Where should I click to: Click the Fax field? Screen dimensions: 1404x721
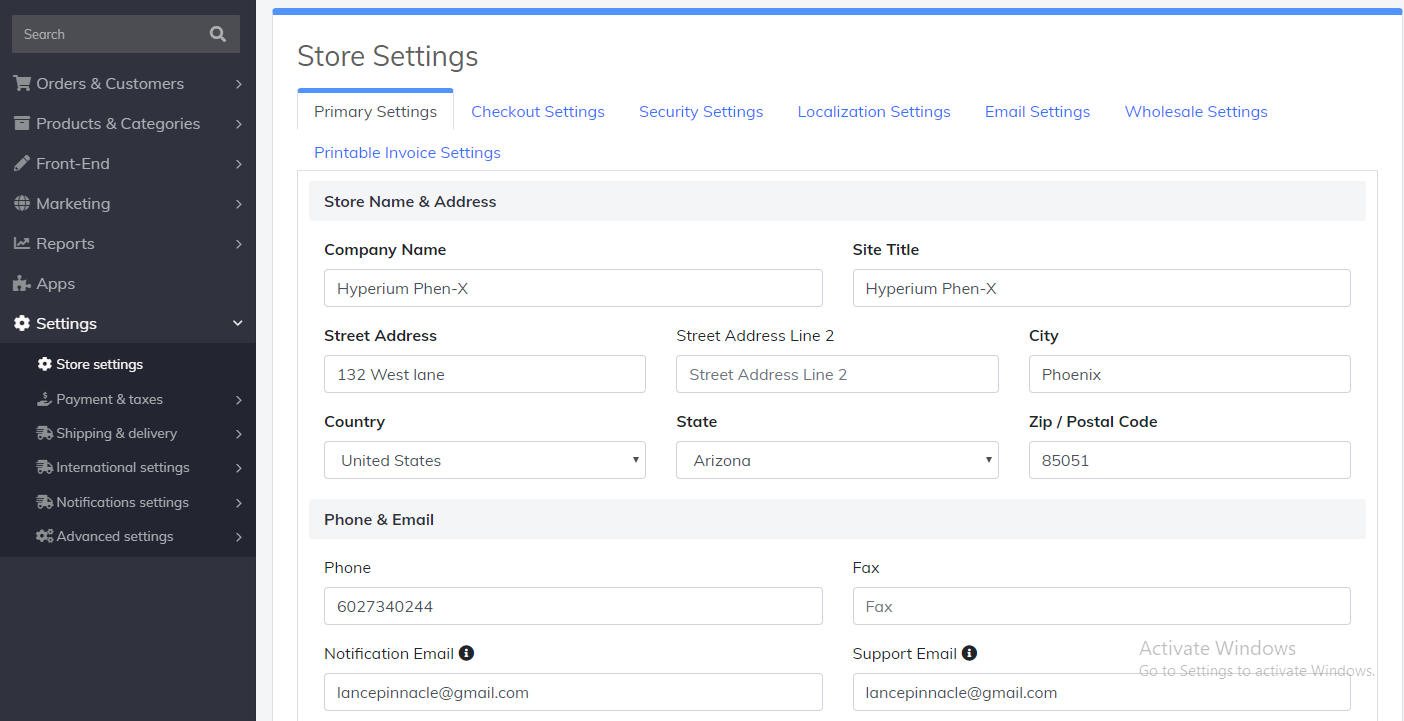click(x=1101, y=606)
